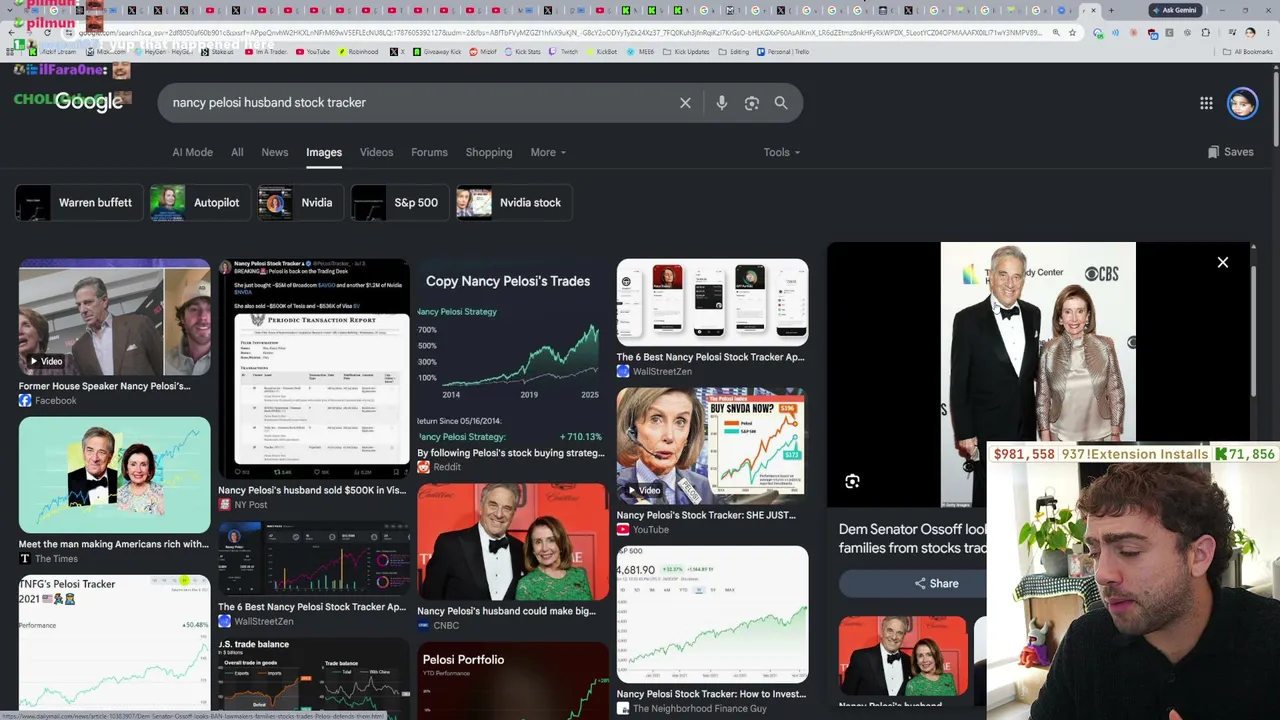This screenshot has width=1280, height=720.
Task: Switch to the News tab
Action: pos(275,152)
